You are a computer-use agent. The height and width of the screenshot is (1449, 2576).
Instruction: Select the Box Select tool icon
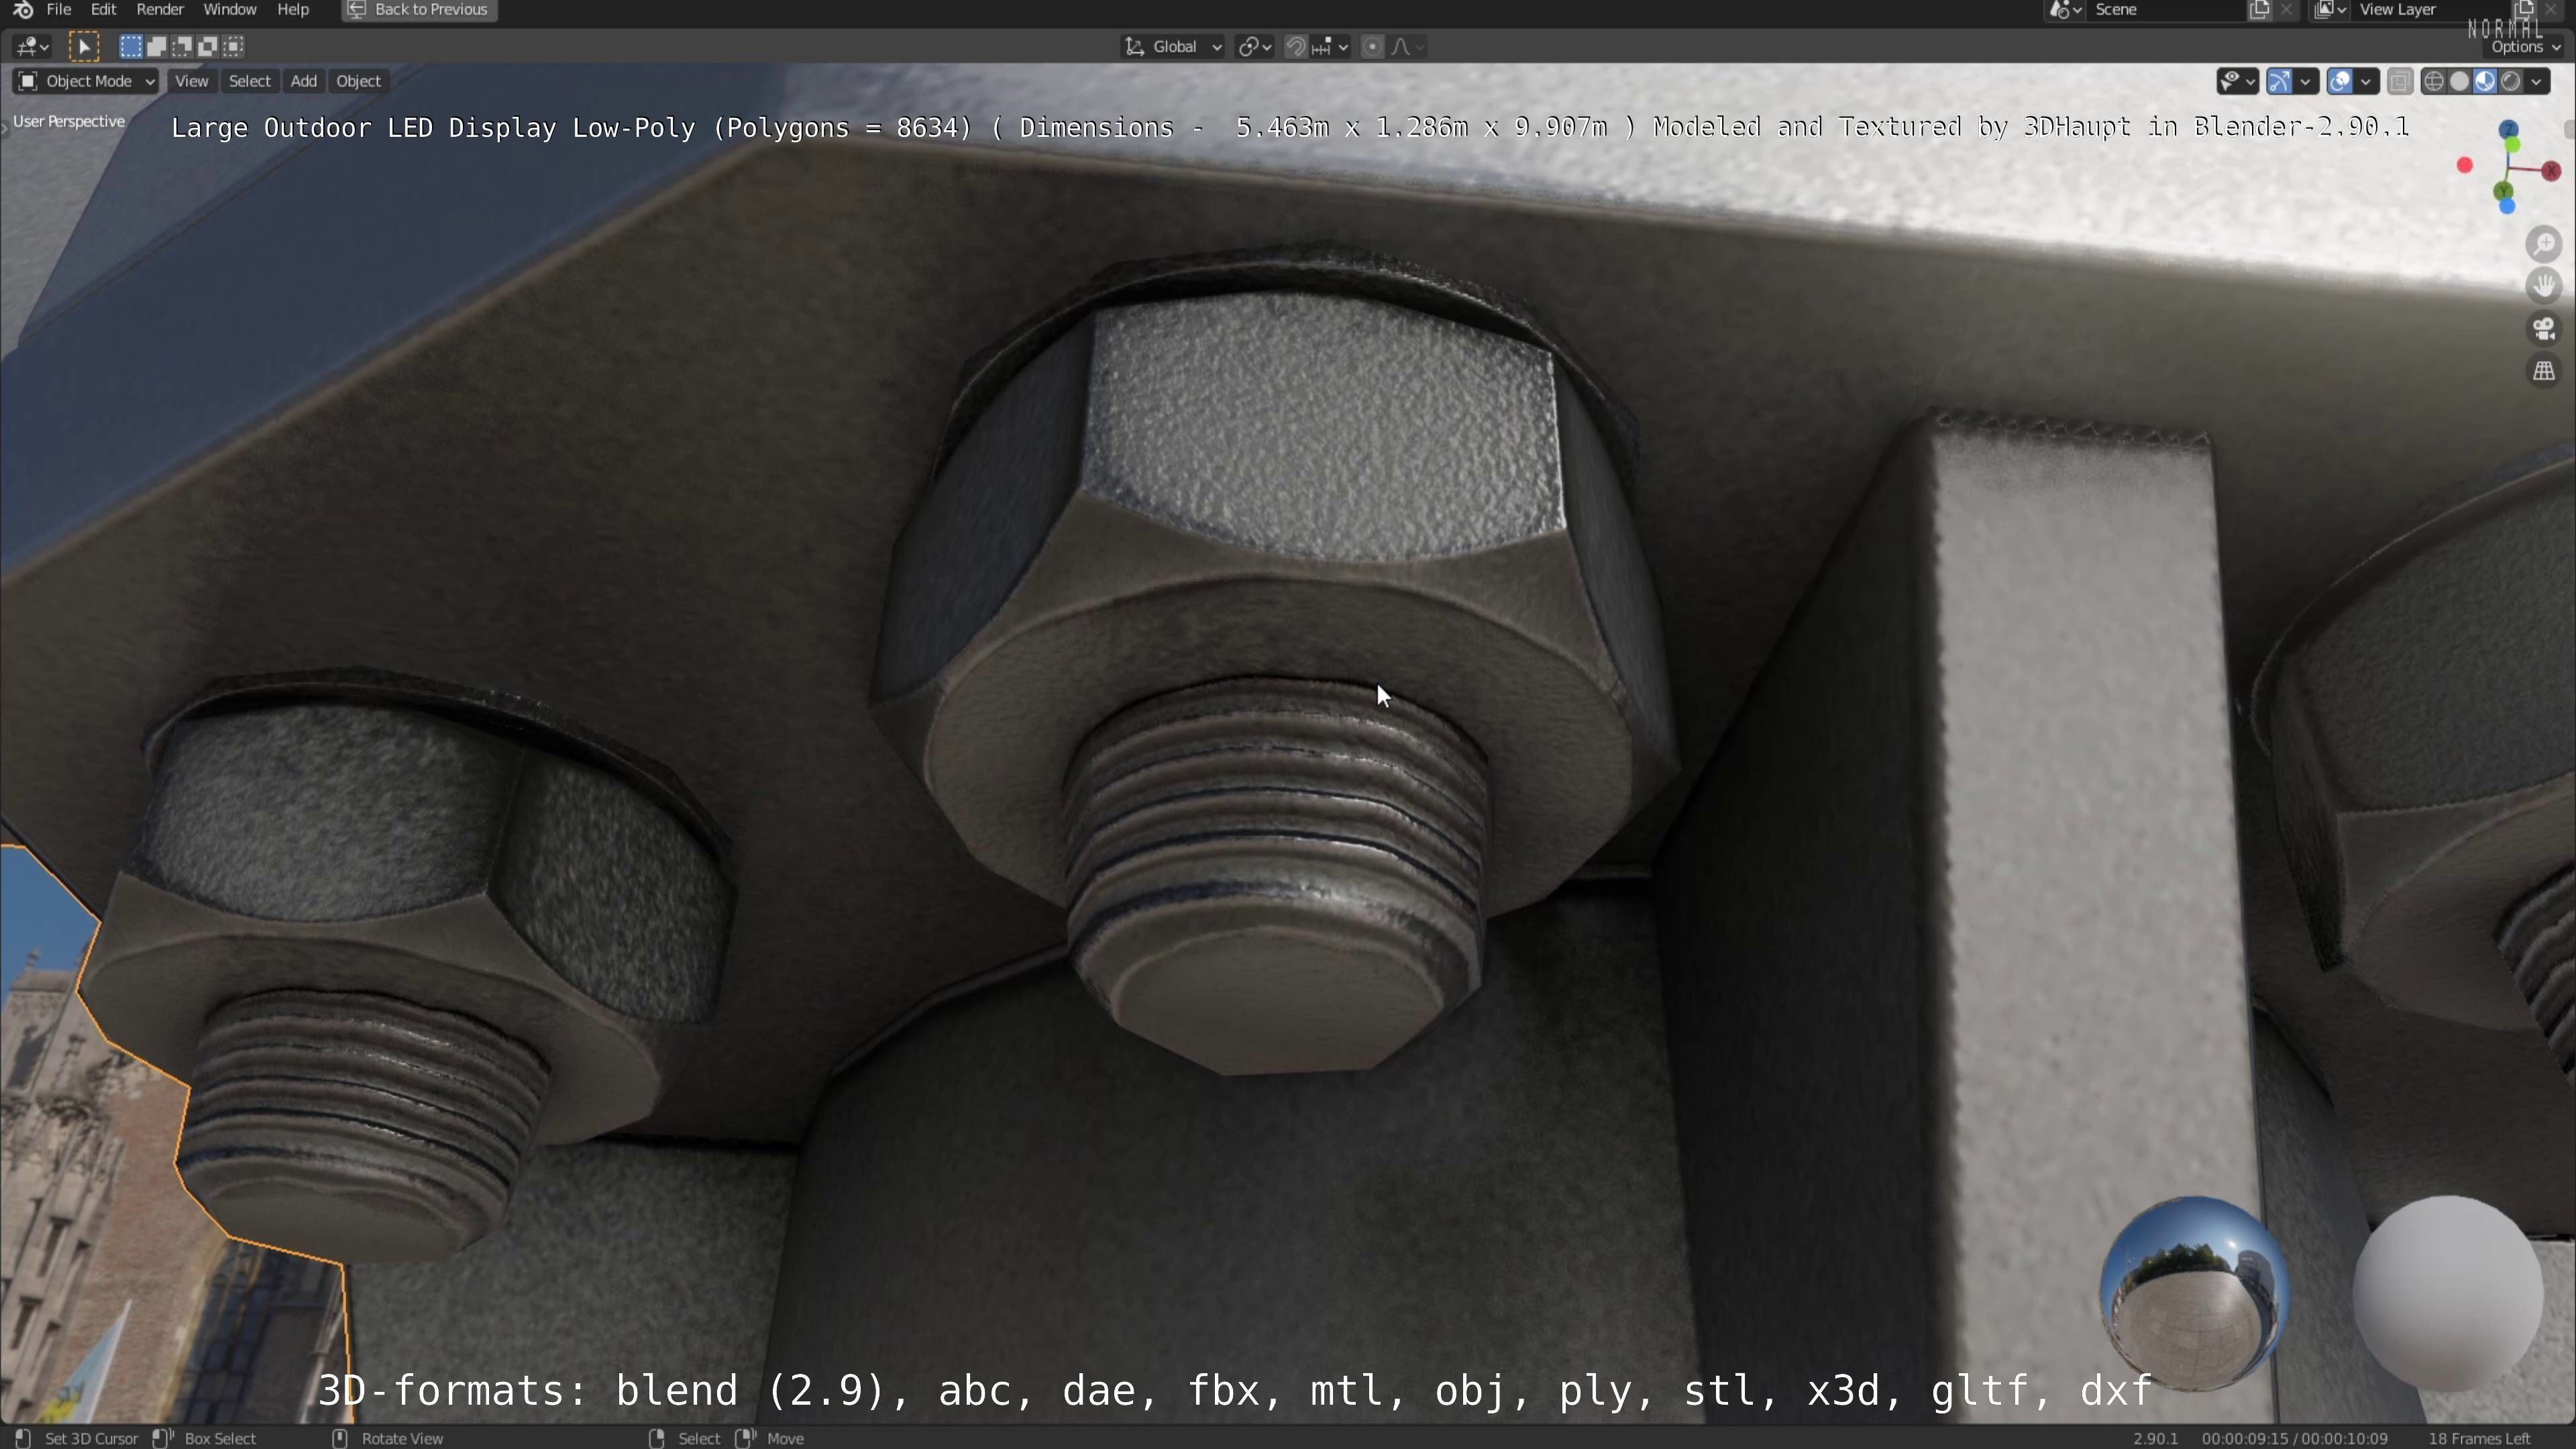coord(84,46)
